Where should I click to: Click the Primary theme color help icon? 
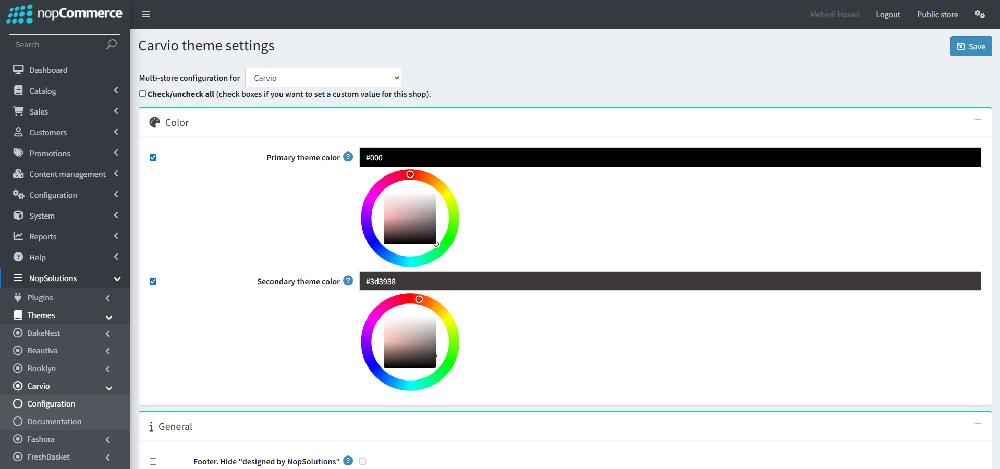[348, 157]
